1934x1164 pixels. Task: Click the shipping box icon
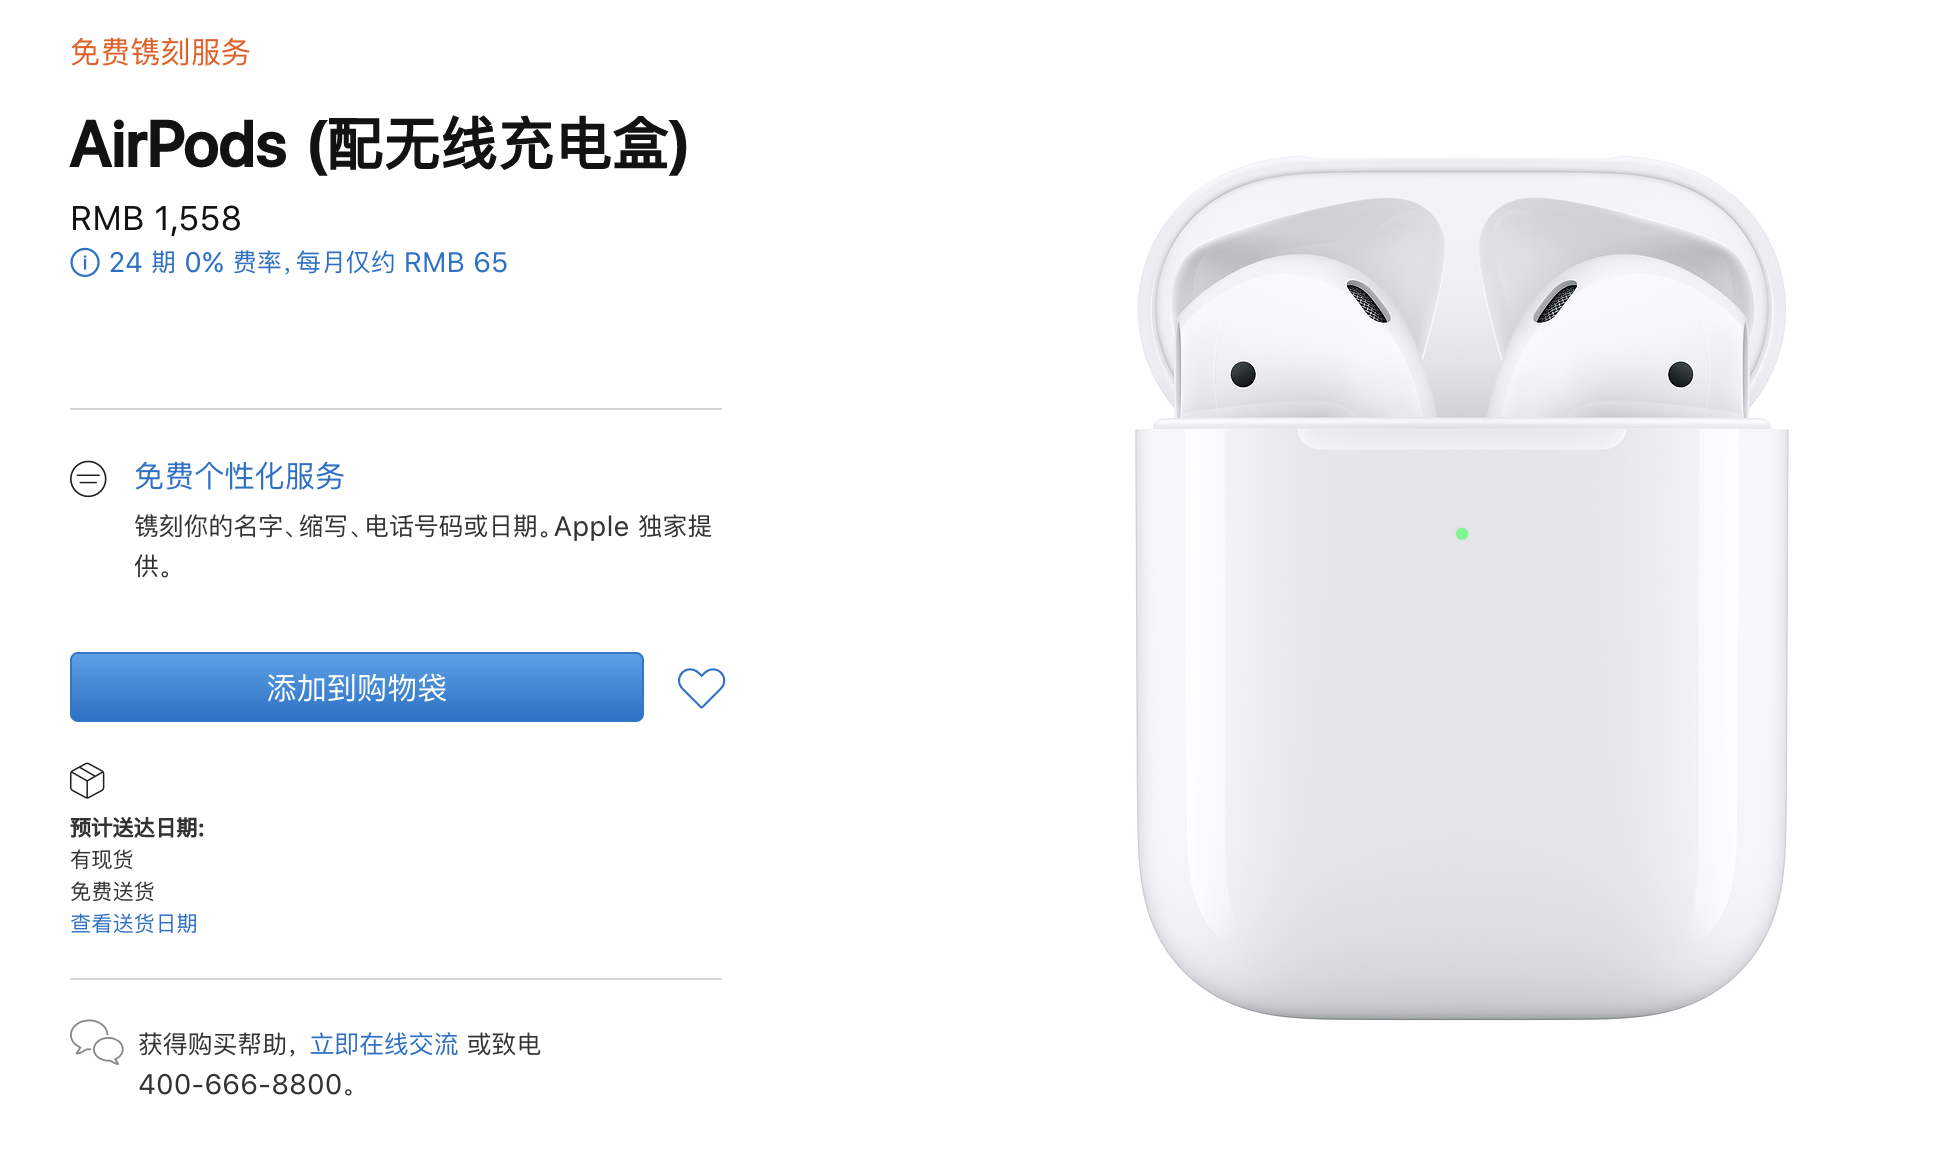87,780
